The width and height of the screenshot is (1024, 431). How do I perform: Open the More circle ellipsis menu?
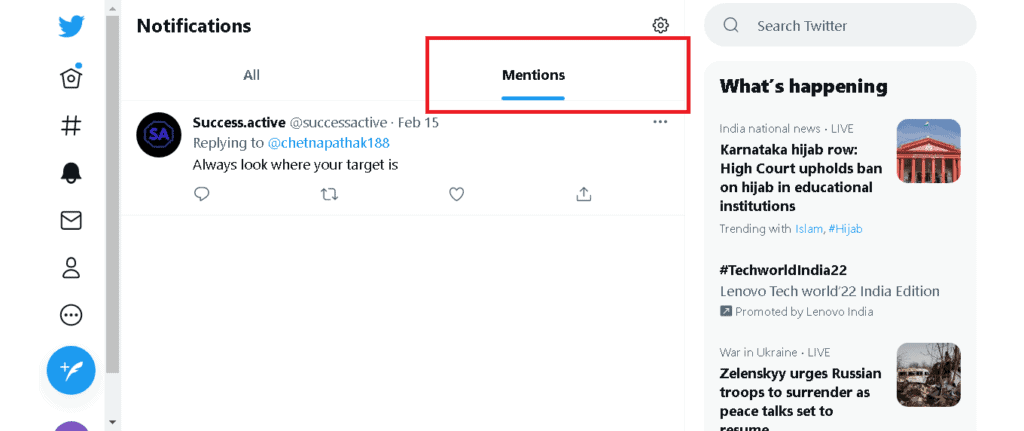pyautogui.click(x=71, y=316)
